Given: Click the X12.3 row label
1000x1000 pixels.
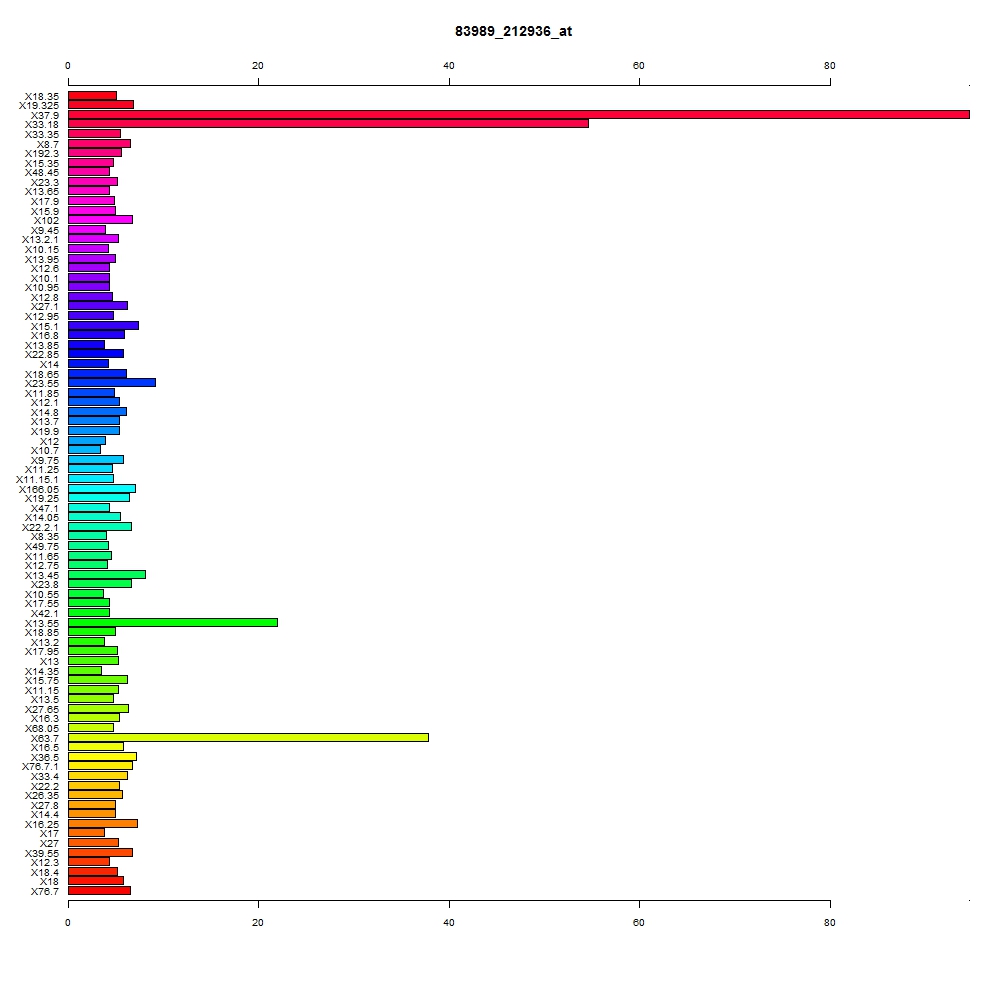Looking at the screenshot, I should (x=45, y=862).
